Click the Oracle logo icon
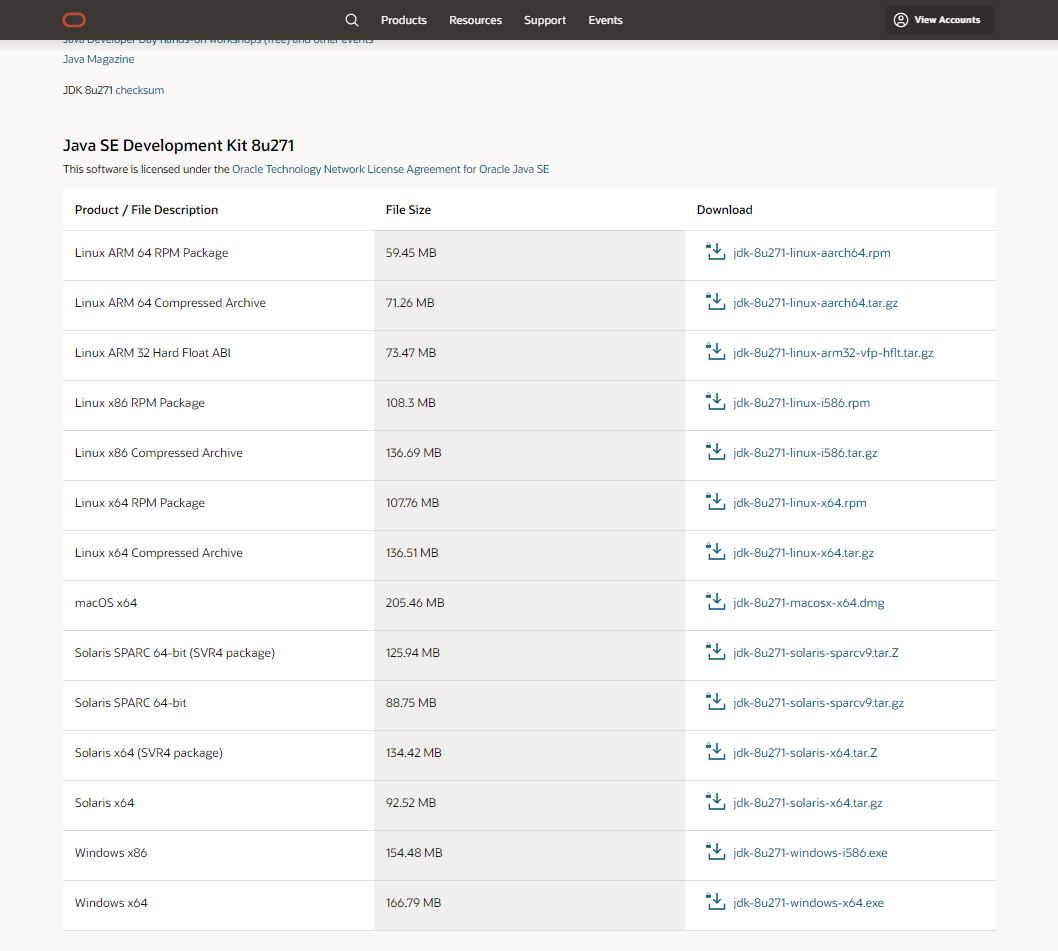The width and height of the screenshot is (1058, 951). coord(74,20)
